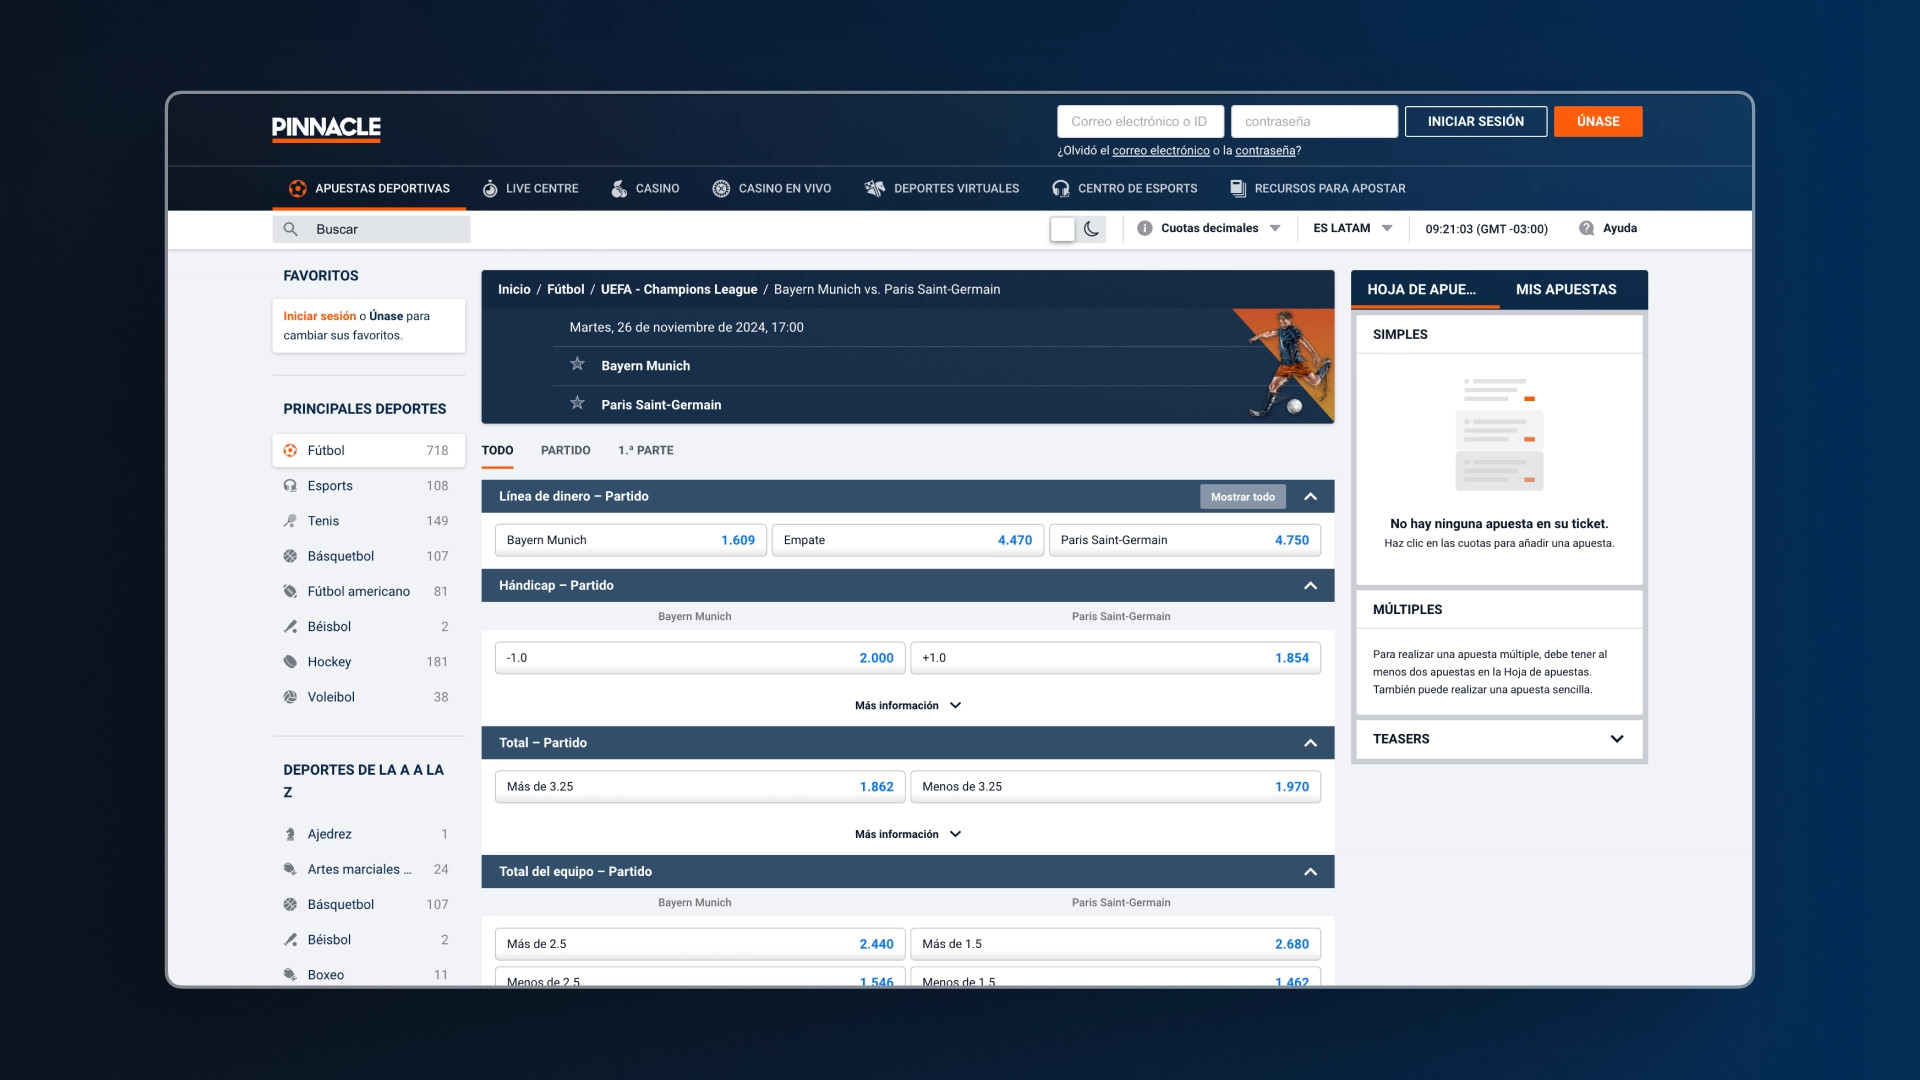Viewport: 1920px width, 1080px height.
Task: Click the Deportes Virtuales icon
Action: click(875, 188)
